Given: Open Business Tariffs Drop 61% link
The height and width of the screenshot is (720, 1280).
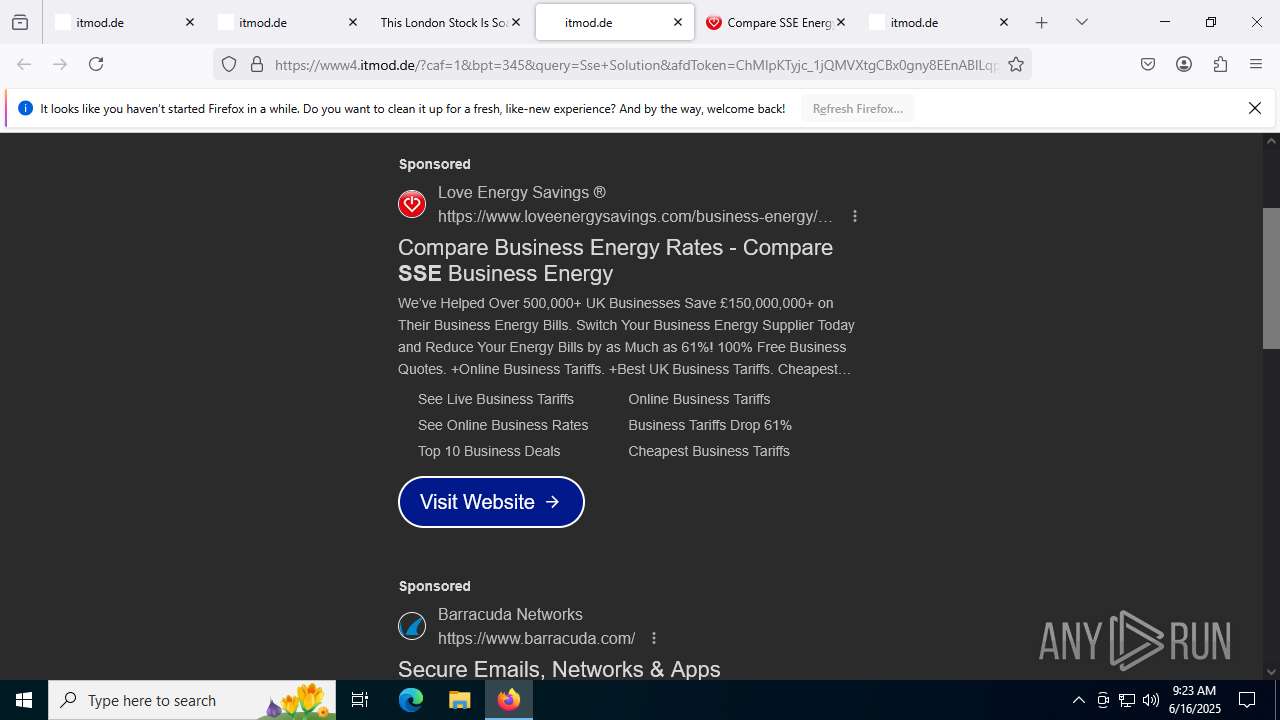Looking at the screenshot, I should (x=710, y=425).
